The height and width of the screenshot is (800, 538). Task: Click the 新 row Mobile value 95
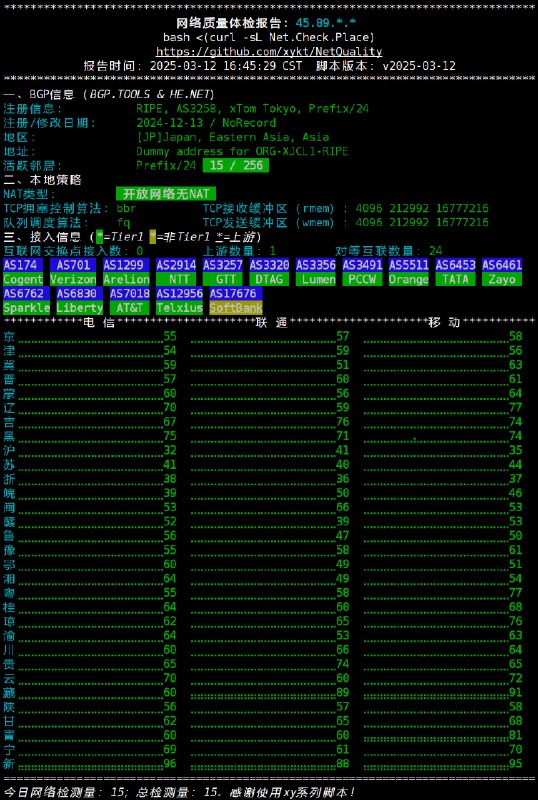click(516, 764)
